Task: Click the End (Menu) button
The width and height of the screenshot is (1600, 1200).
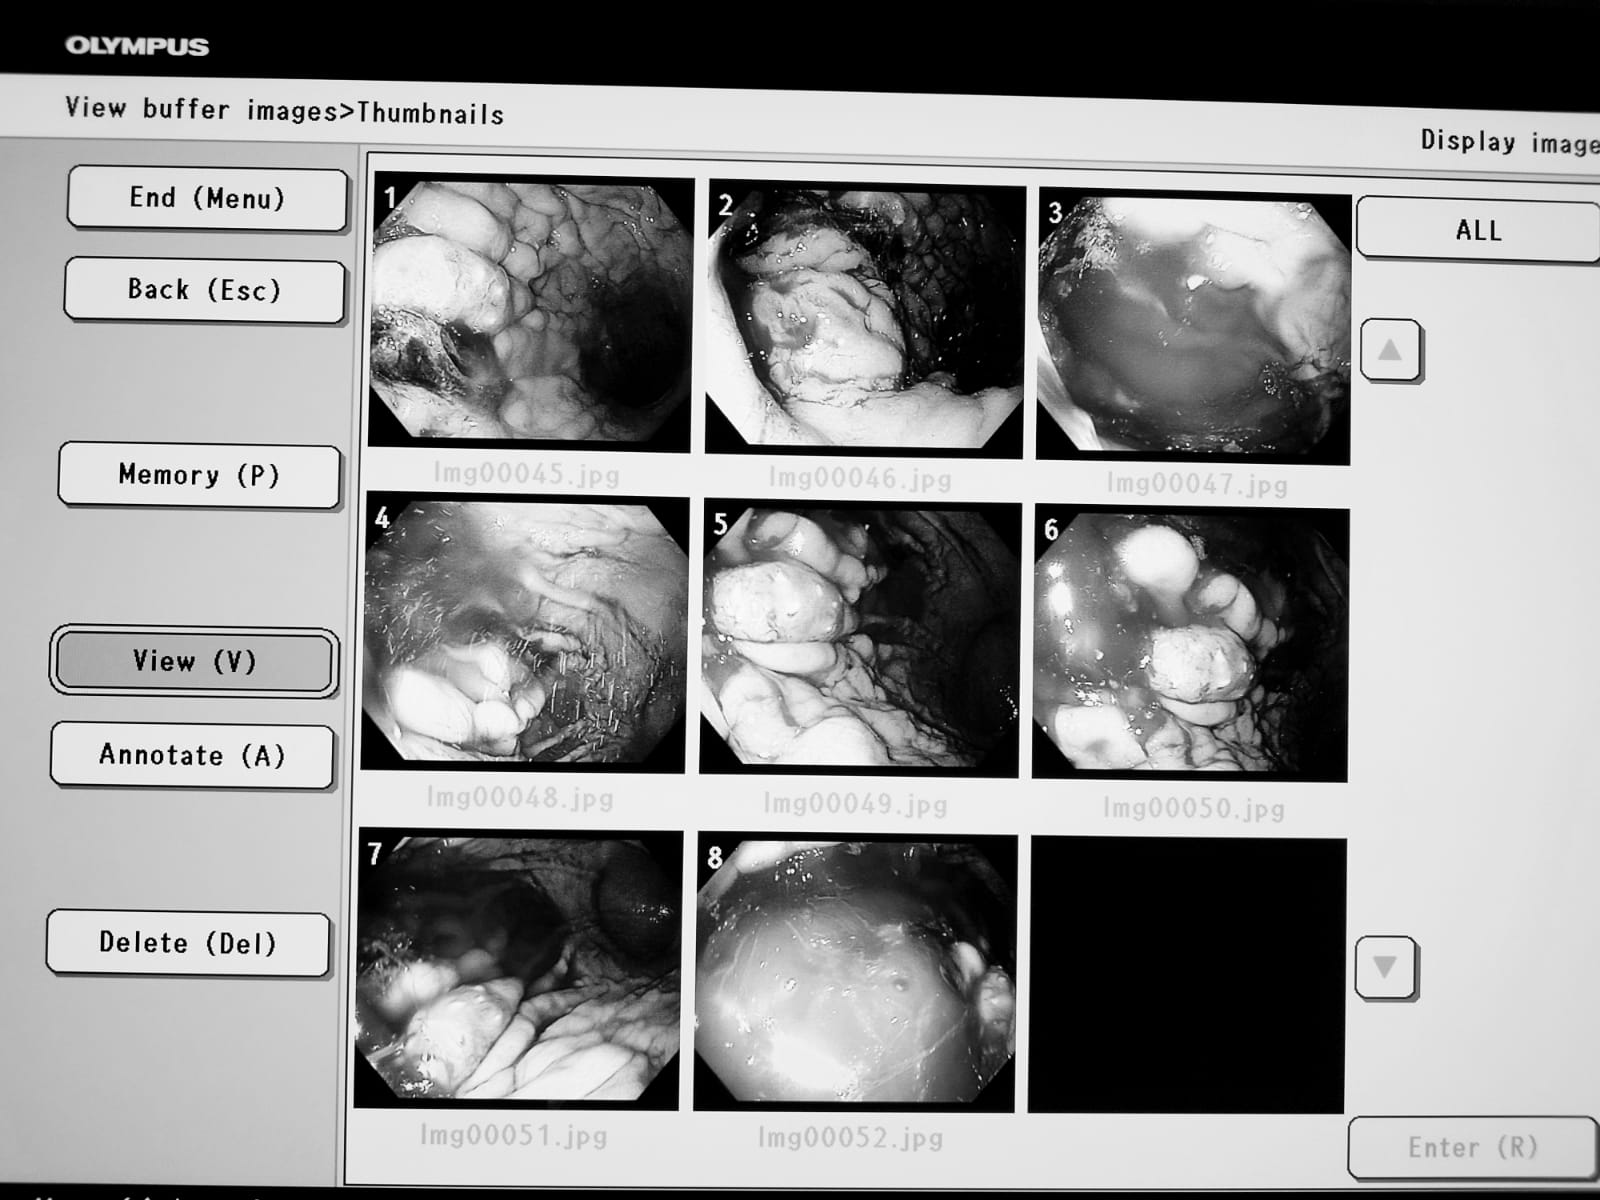Action: tap(207, 199)
